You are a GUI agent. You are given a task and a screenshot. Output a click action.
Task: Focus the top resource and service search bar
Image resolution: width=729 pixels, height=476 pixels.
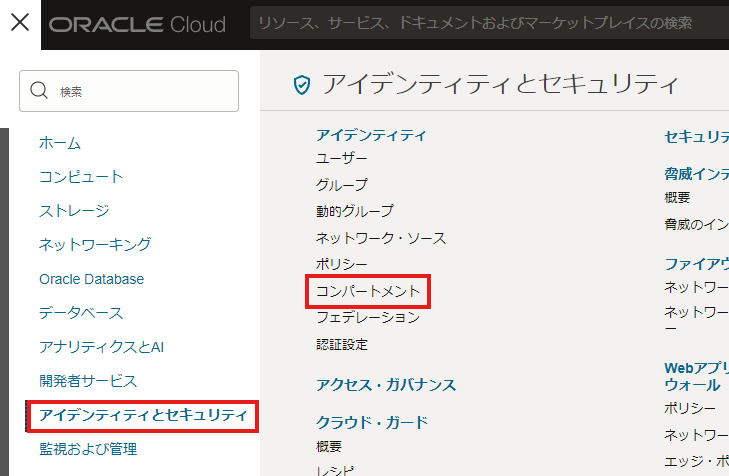coord(489,23)
